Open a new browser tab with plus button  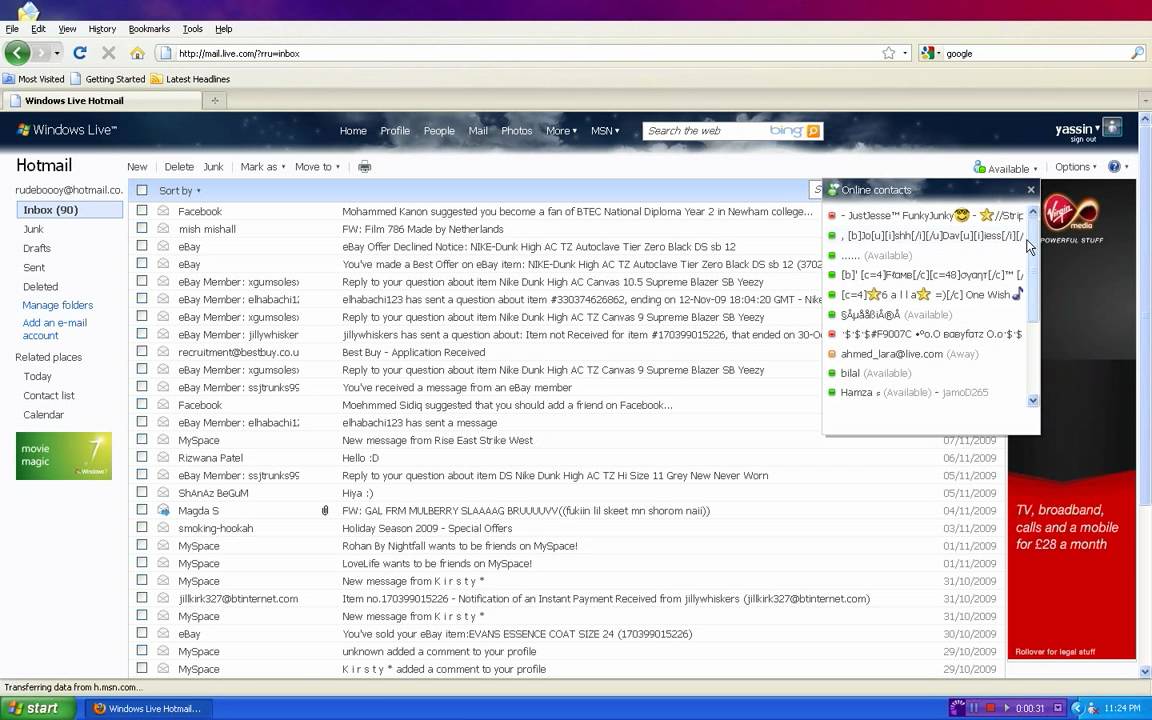click(x=215, y=101)
